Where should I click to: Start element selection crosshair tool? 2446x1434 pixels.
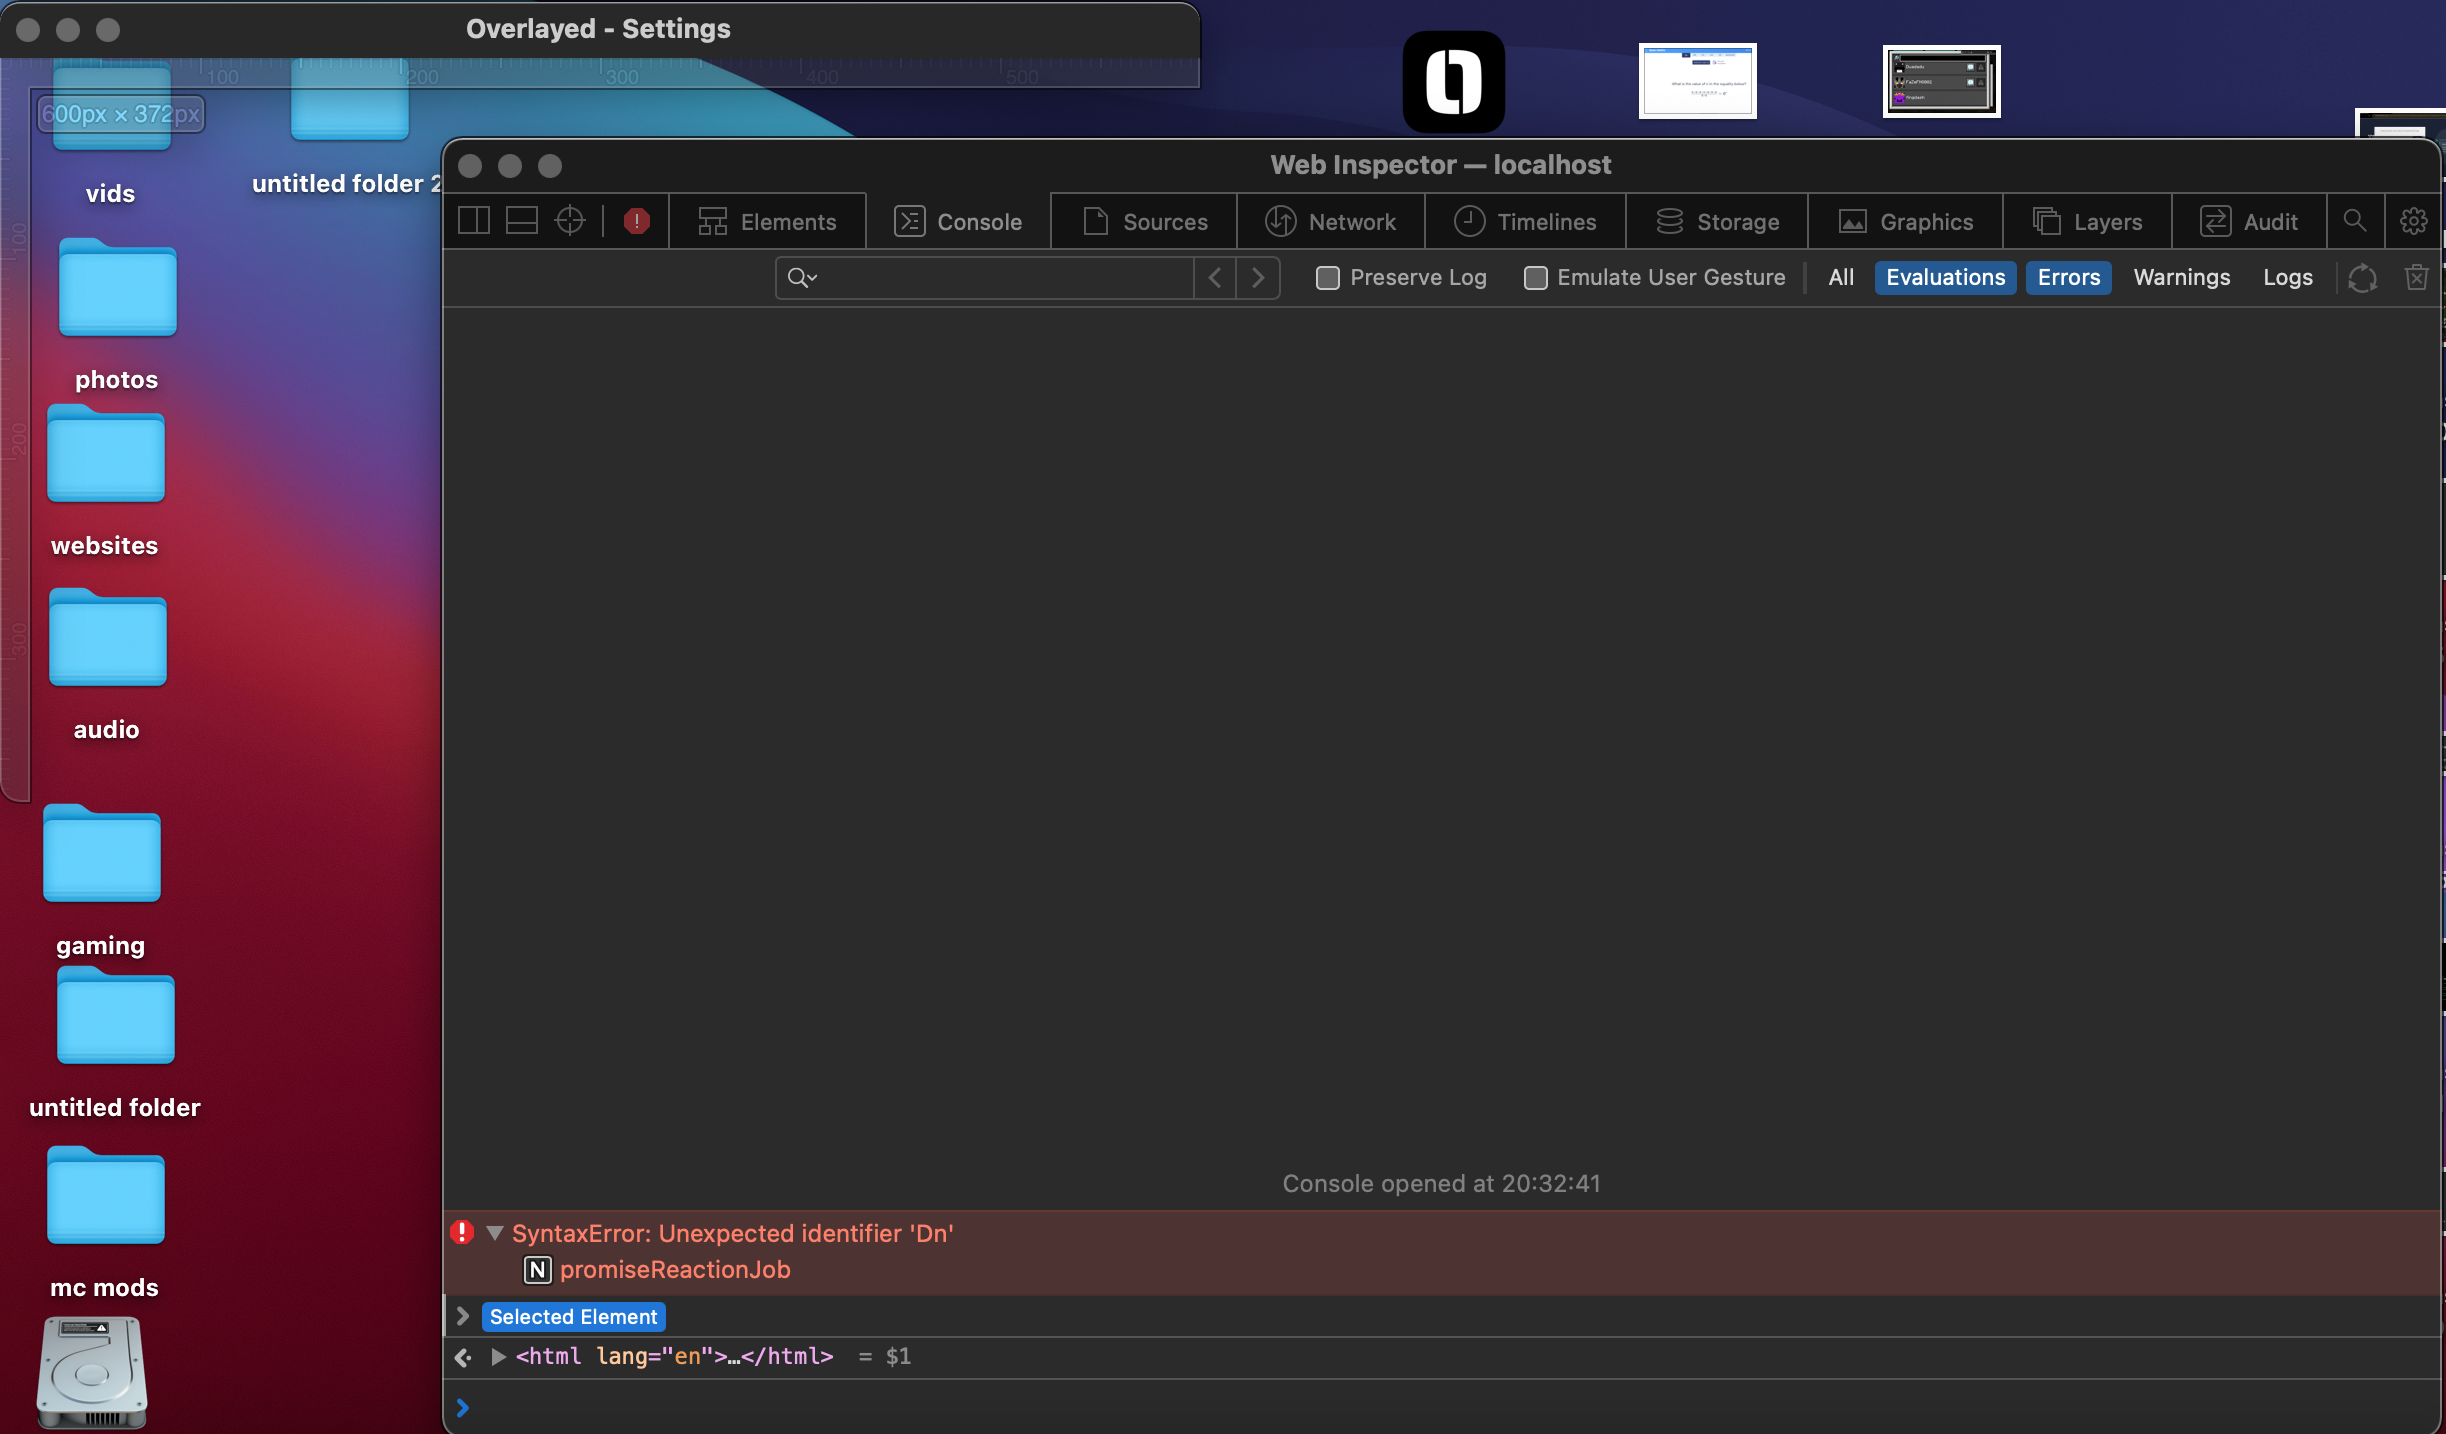coord(570,221)
